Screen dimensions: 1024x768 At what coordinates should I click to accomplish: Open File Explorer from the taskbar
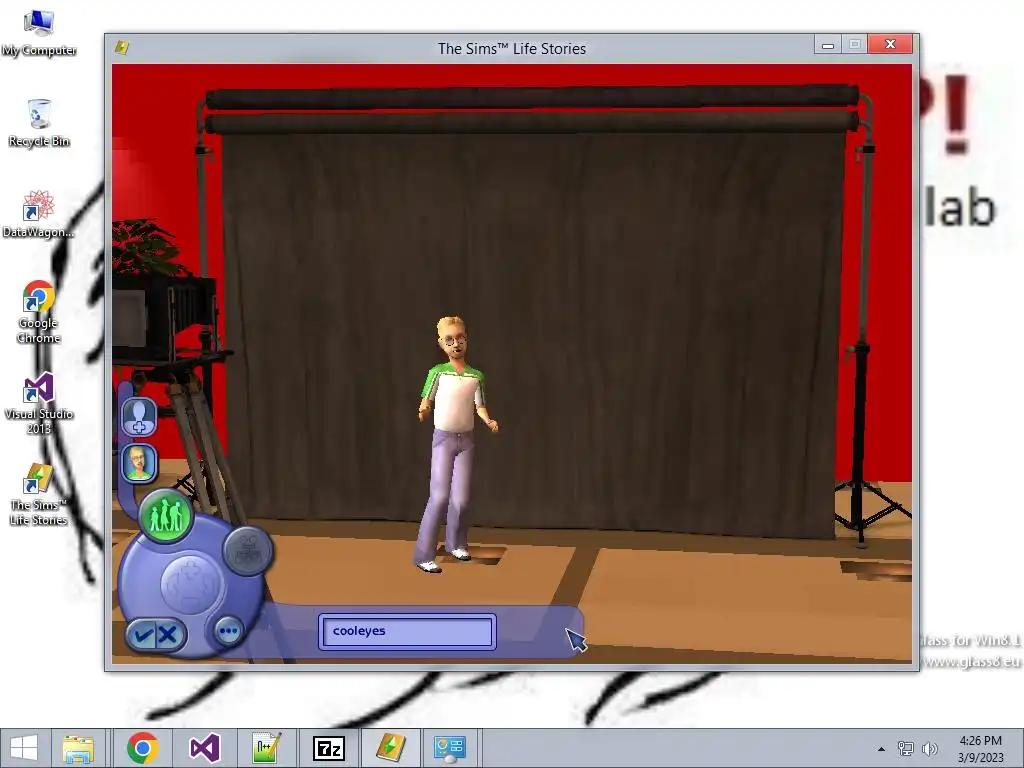coord(78,748)
